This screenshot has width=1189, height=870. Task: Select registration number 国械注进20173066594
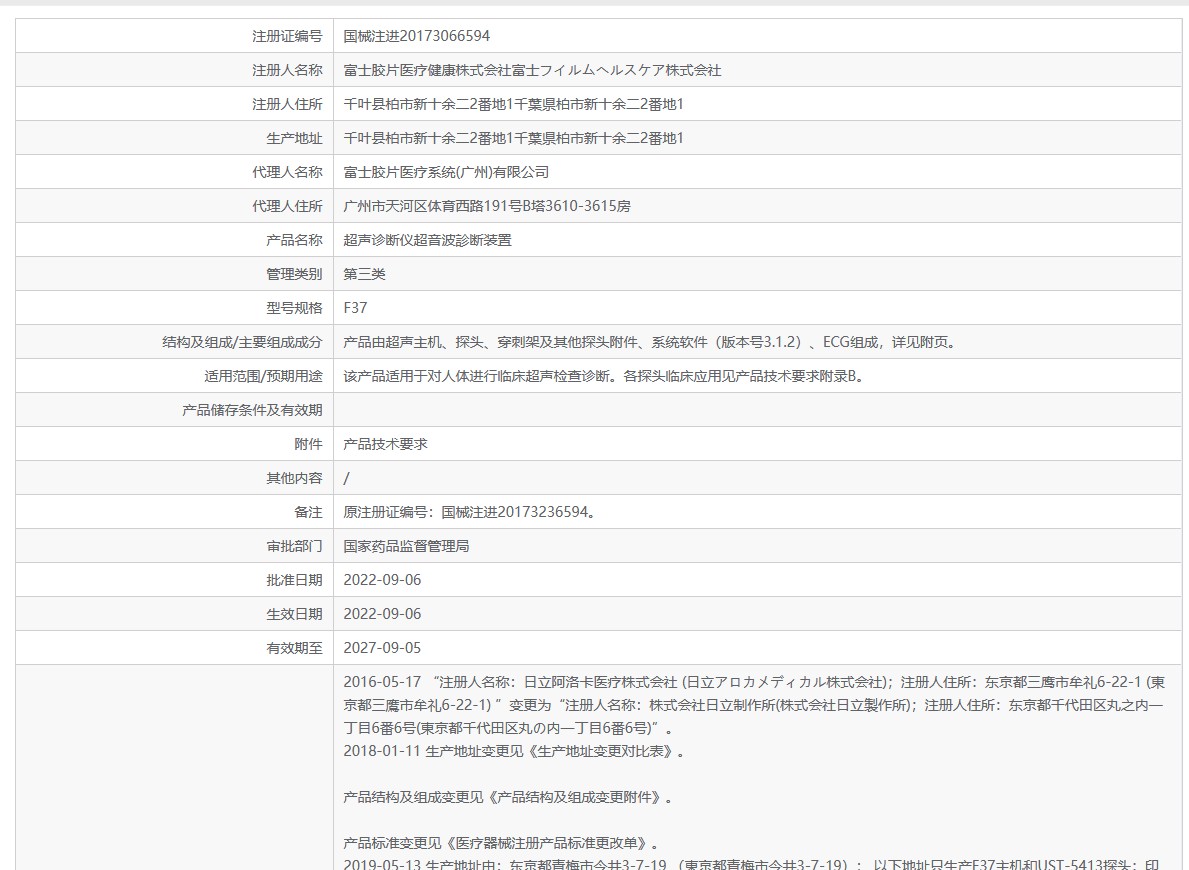(416, 36)
